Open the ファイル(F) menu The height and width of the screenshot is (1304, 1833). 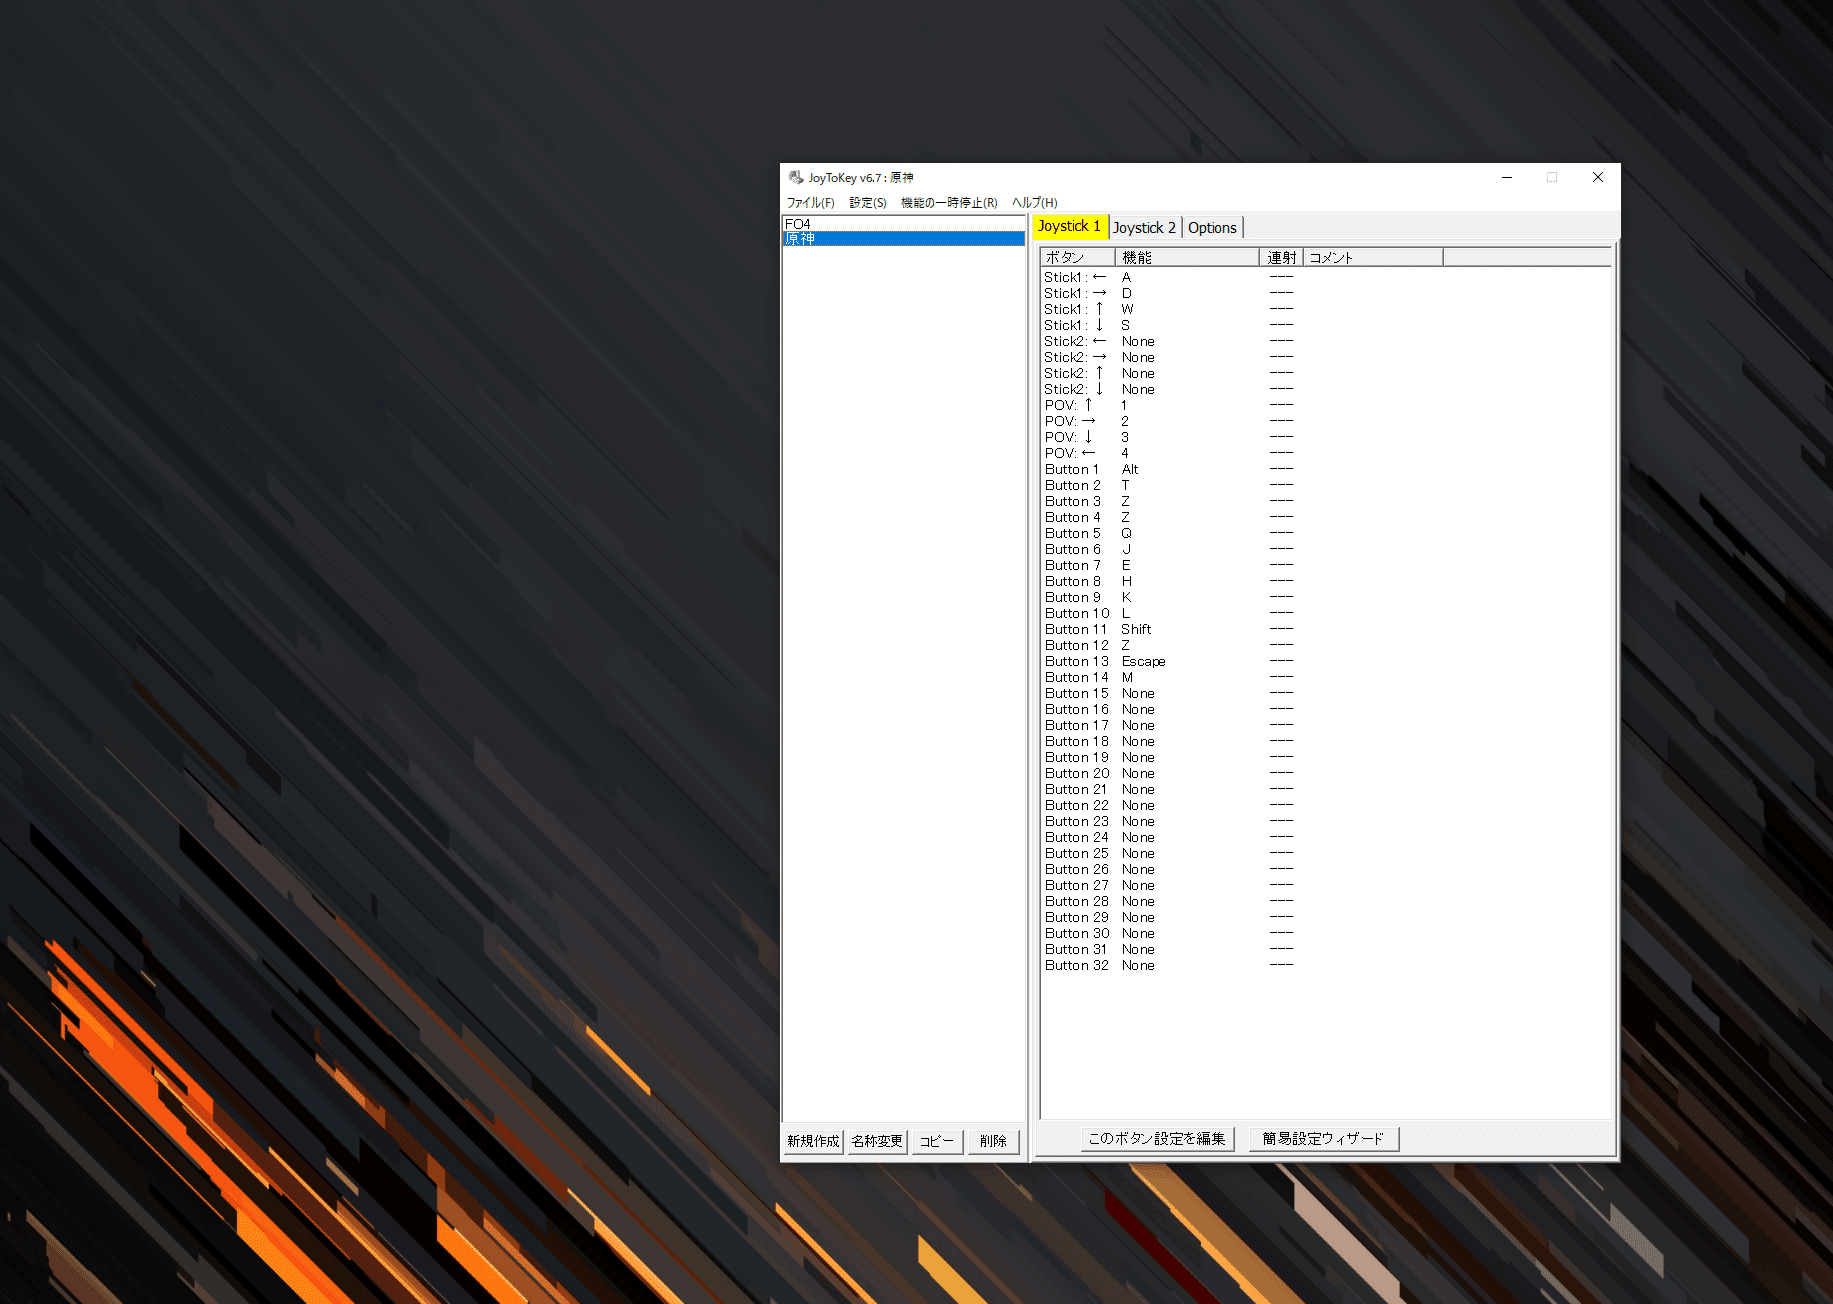[x=810, y=202]
